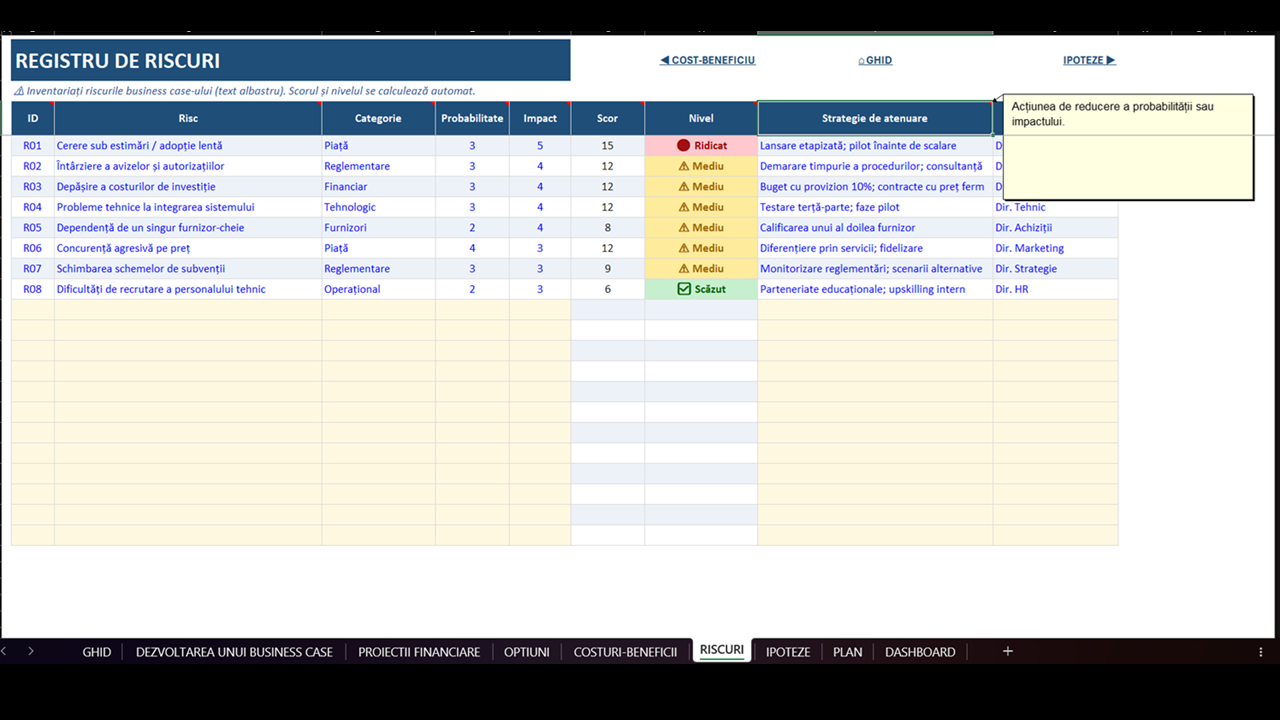This screenshot has height=720, width=1280.
Task: Select the Mediu warning level cell for R05
Action: point(701,228)
